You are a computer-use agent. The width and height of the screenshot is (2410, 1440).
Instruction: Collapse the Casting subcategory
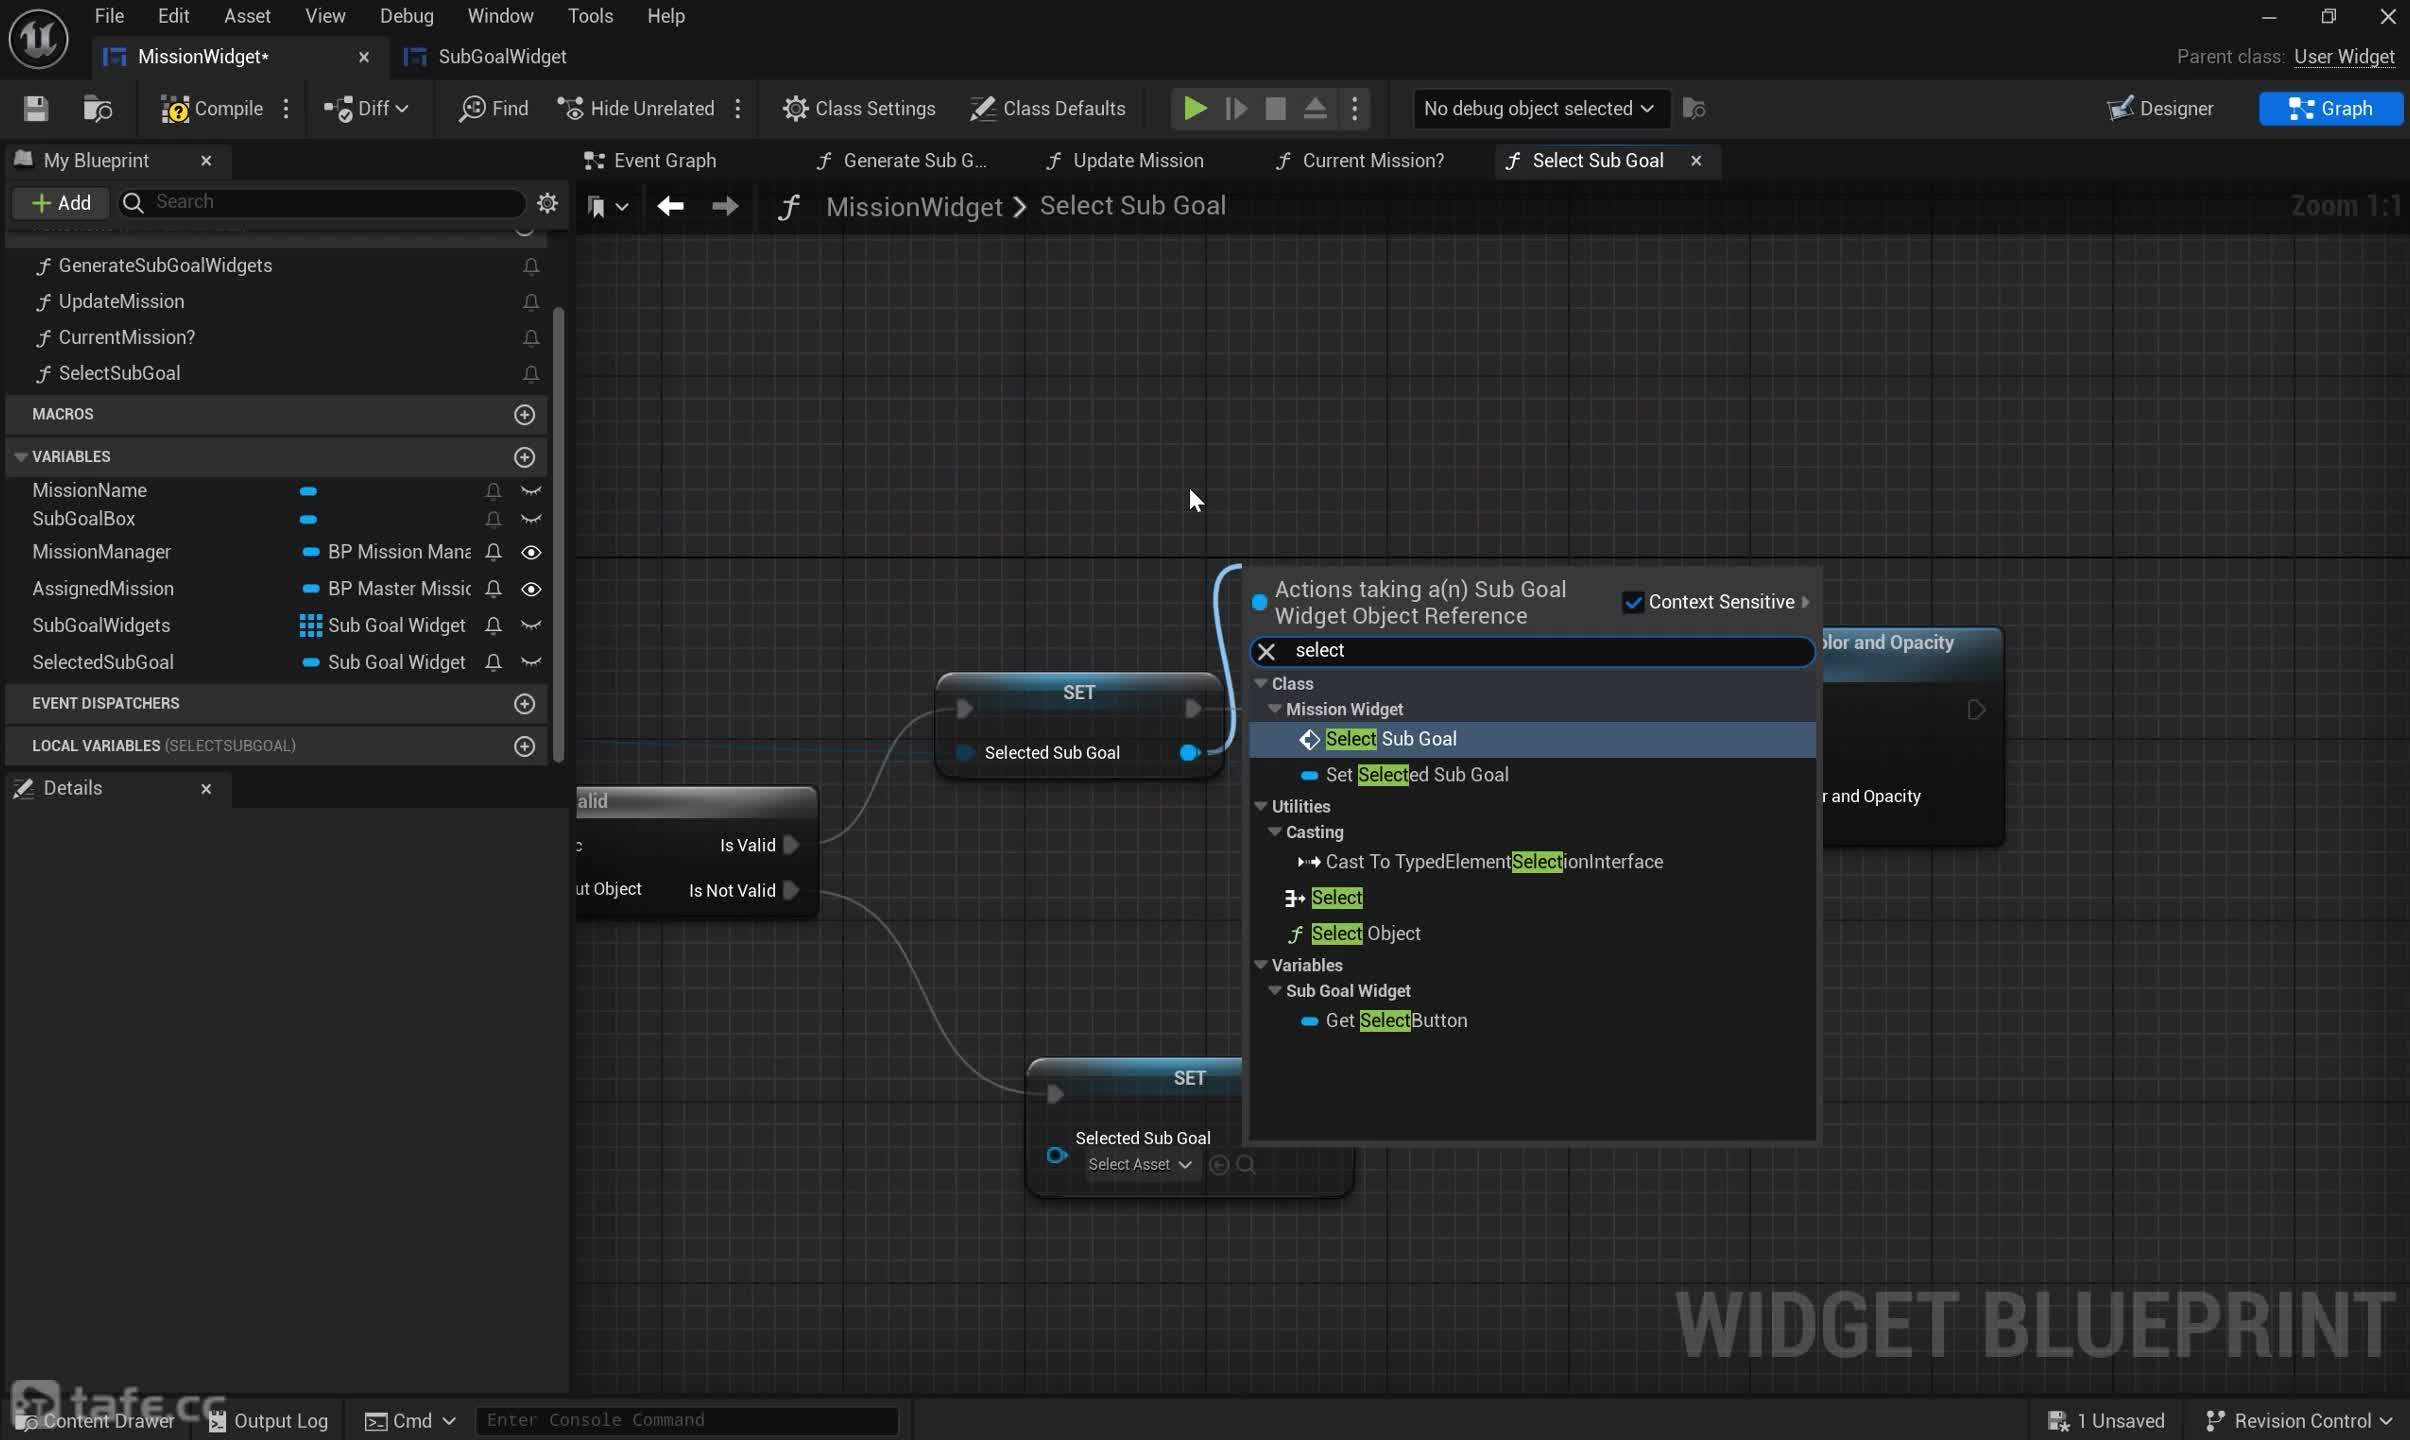click(1275, 832)
